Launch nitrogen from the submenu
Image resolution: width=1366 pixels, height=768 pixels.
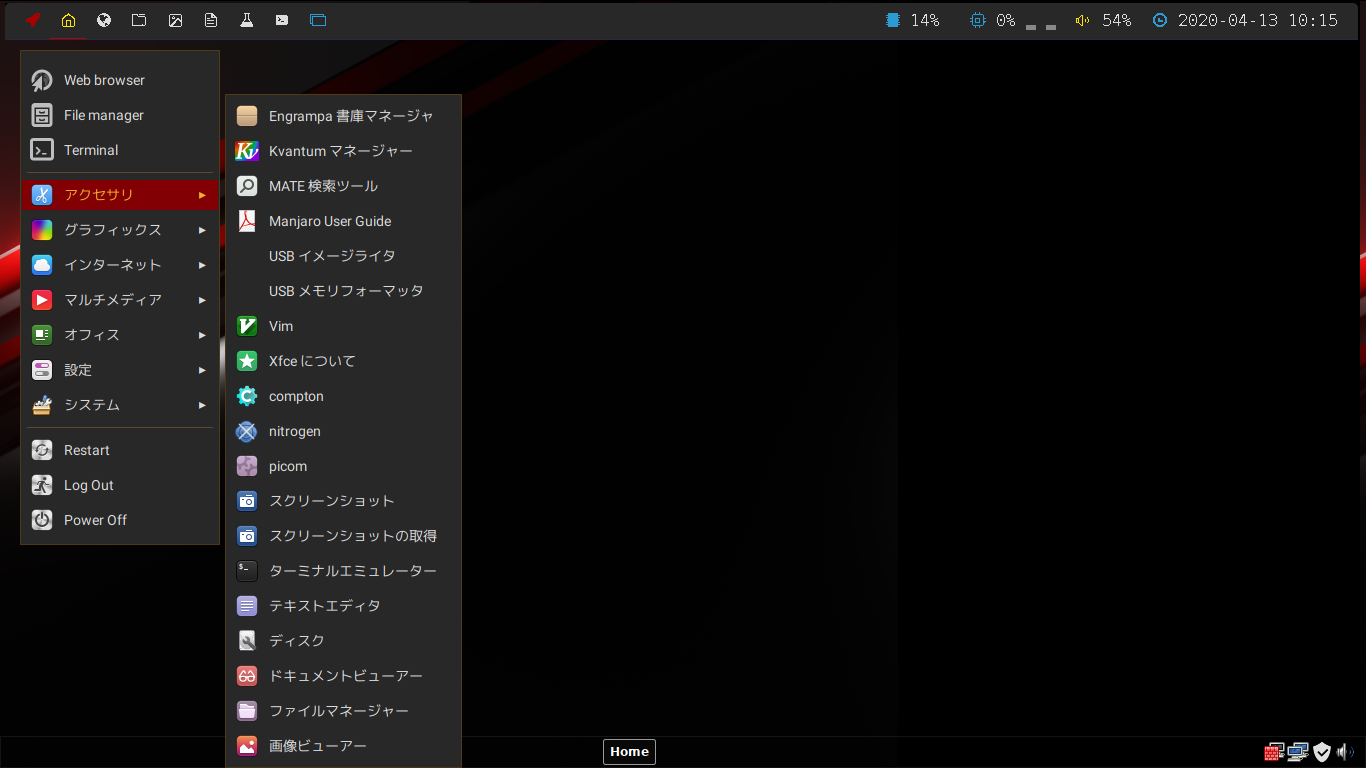[343, 431]
